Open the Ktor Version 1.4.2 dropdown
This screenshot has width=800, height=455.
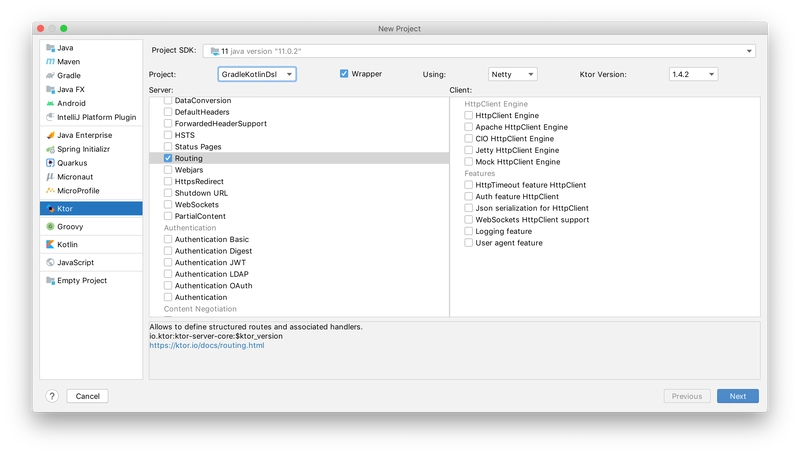pos(693,74)
